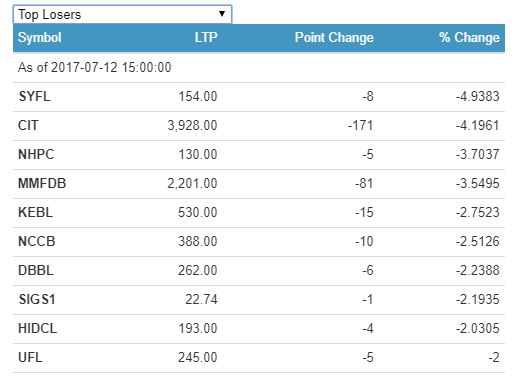
Task: Open the UFL stock link
Action: pos(30,358)
